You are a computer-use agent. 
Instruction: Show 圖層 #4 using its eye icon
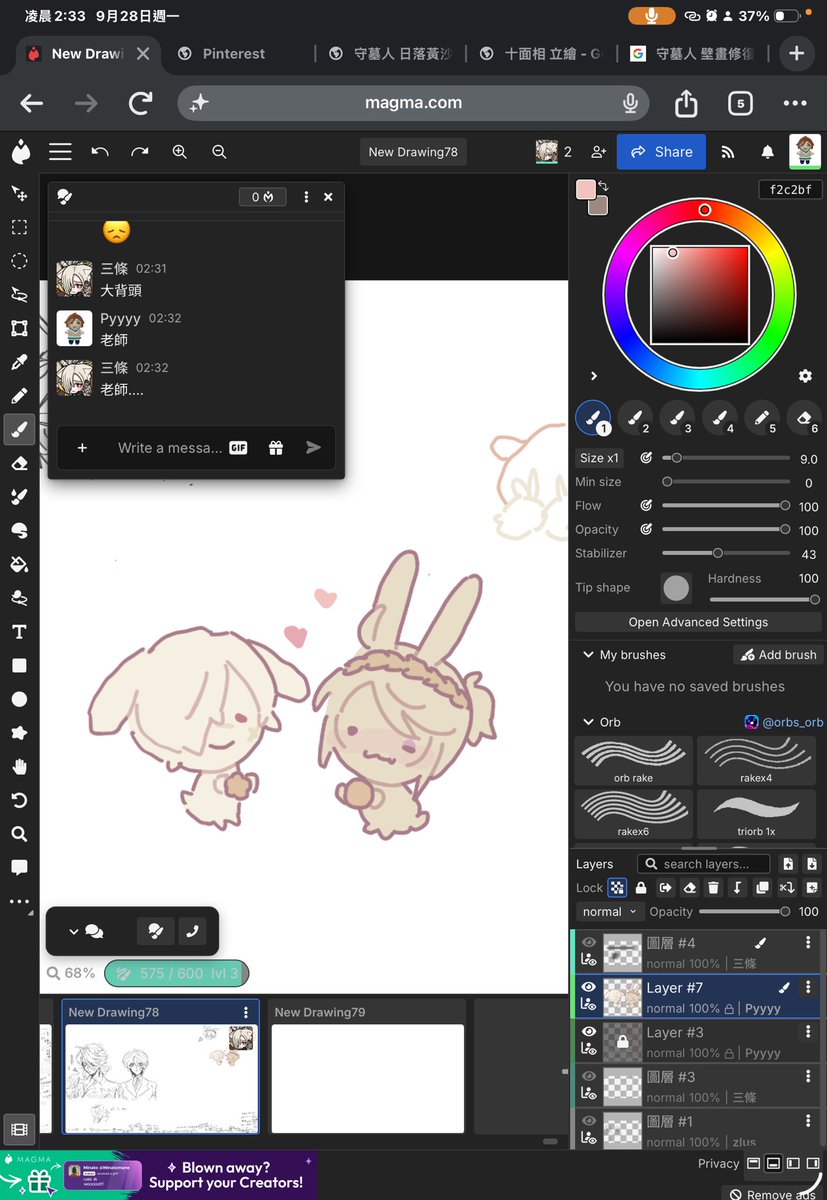(589, 942)
